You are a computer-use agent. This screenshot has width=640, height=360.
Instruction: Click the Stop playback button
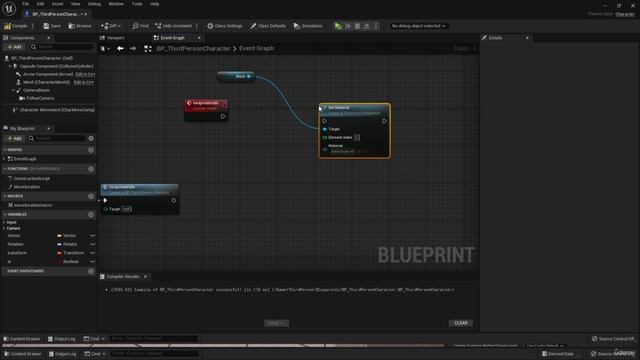pyautogui.click(x=357, y=26)
